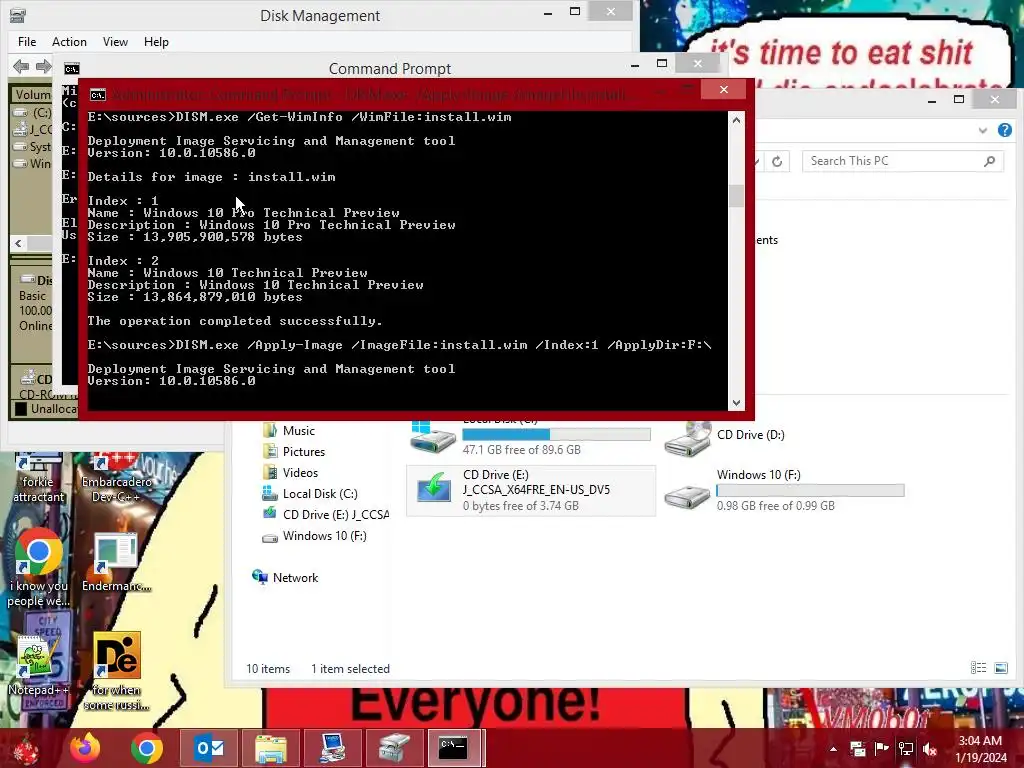Click the refresh button in File Explorer

776,161
